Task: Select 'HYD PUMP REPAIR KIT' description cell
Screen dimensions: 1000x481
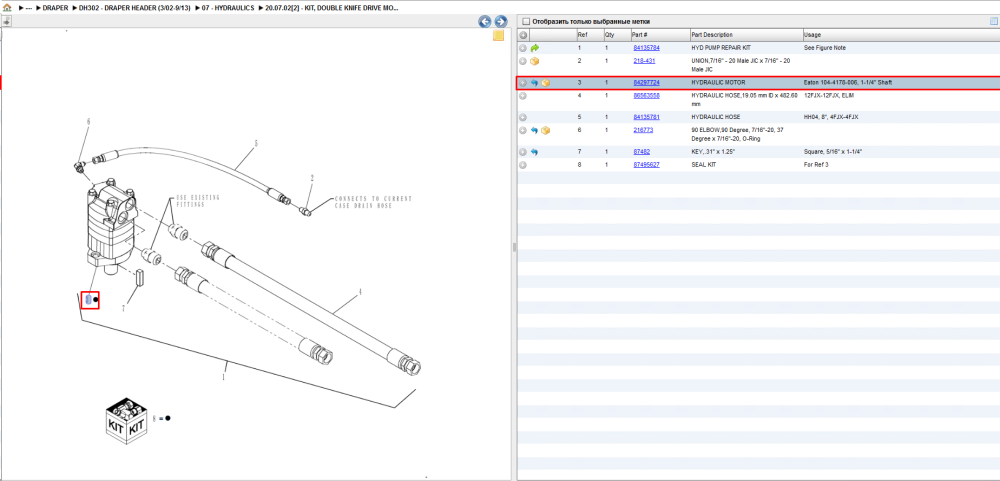Action: click(x=721, y=48)
